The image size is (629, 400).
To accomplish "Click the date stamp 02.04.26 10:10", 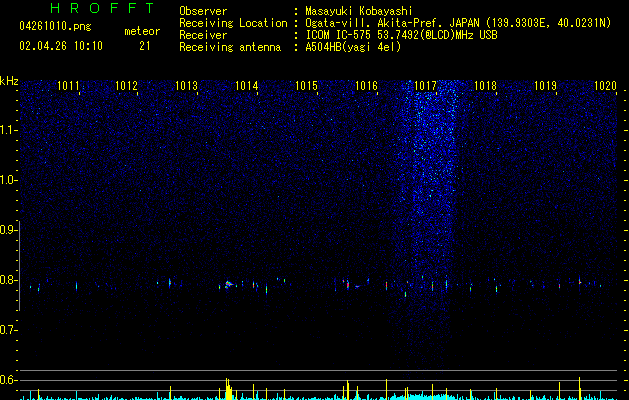I will (61, 46).
